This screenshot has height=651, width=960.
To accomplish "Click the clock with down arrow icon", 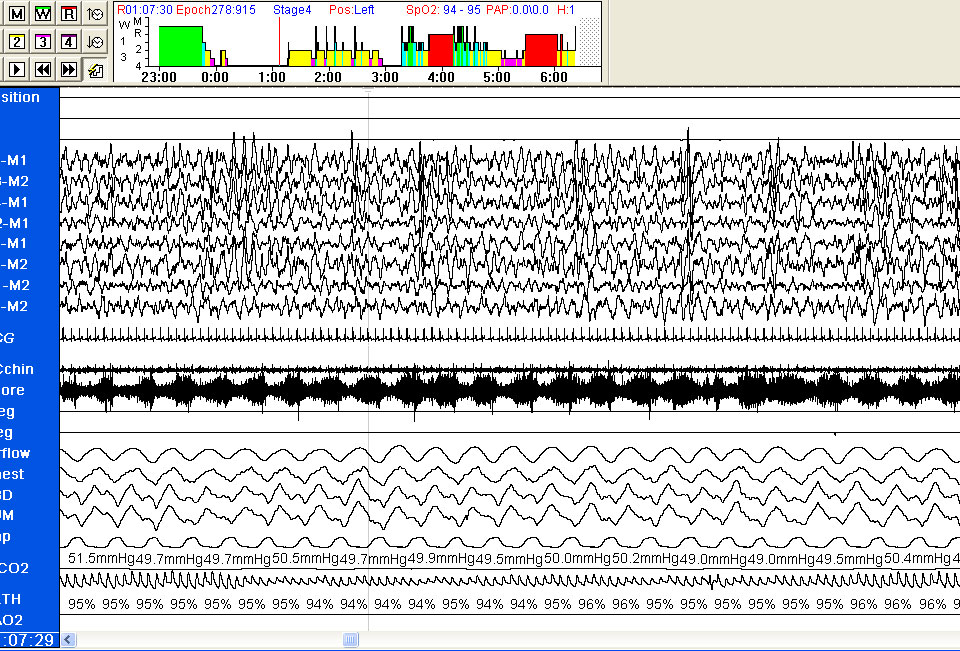I will click(95, 42).
